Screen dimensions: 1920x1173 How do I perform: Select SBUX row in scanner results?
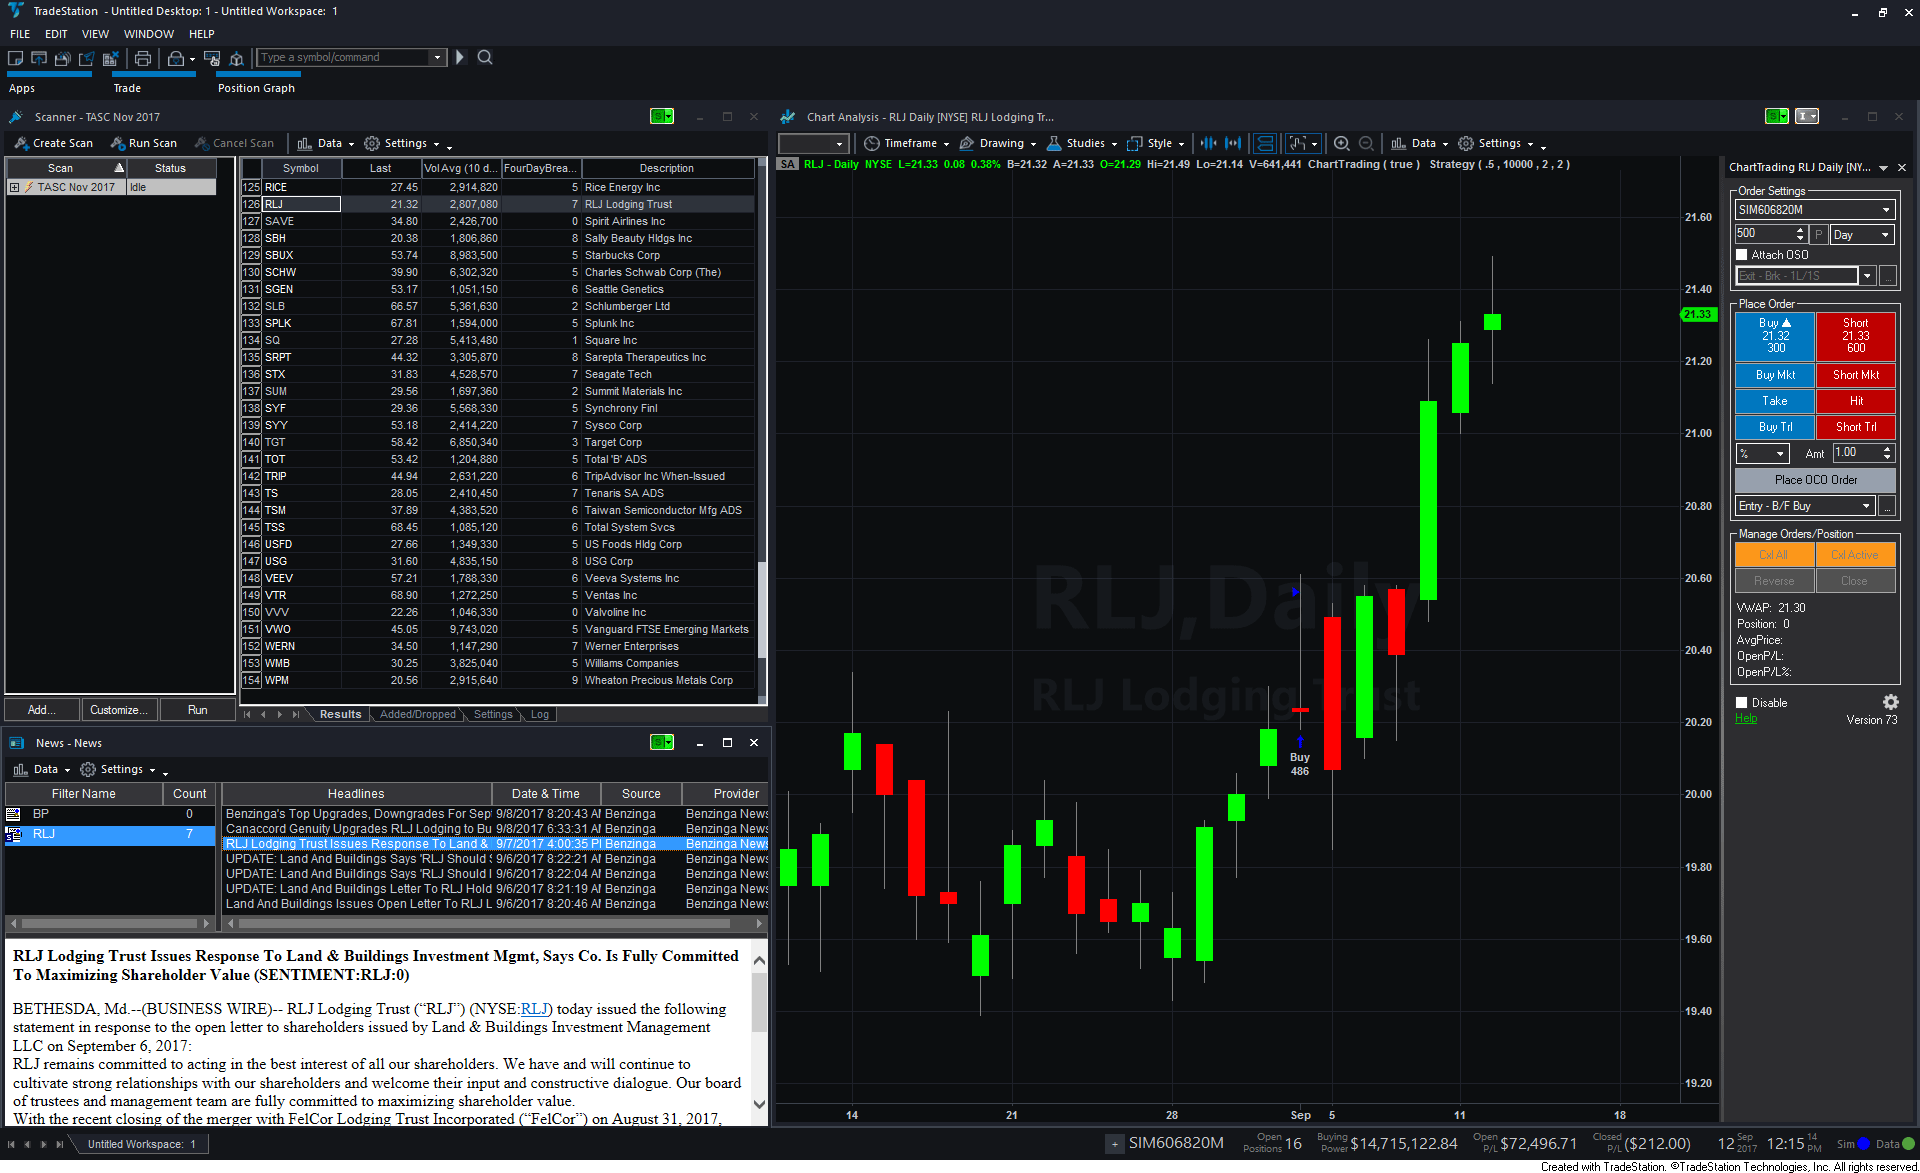(x=498, y=255)
